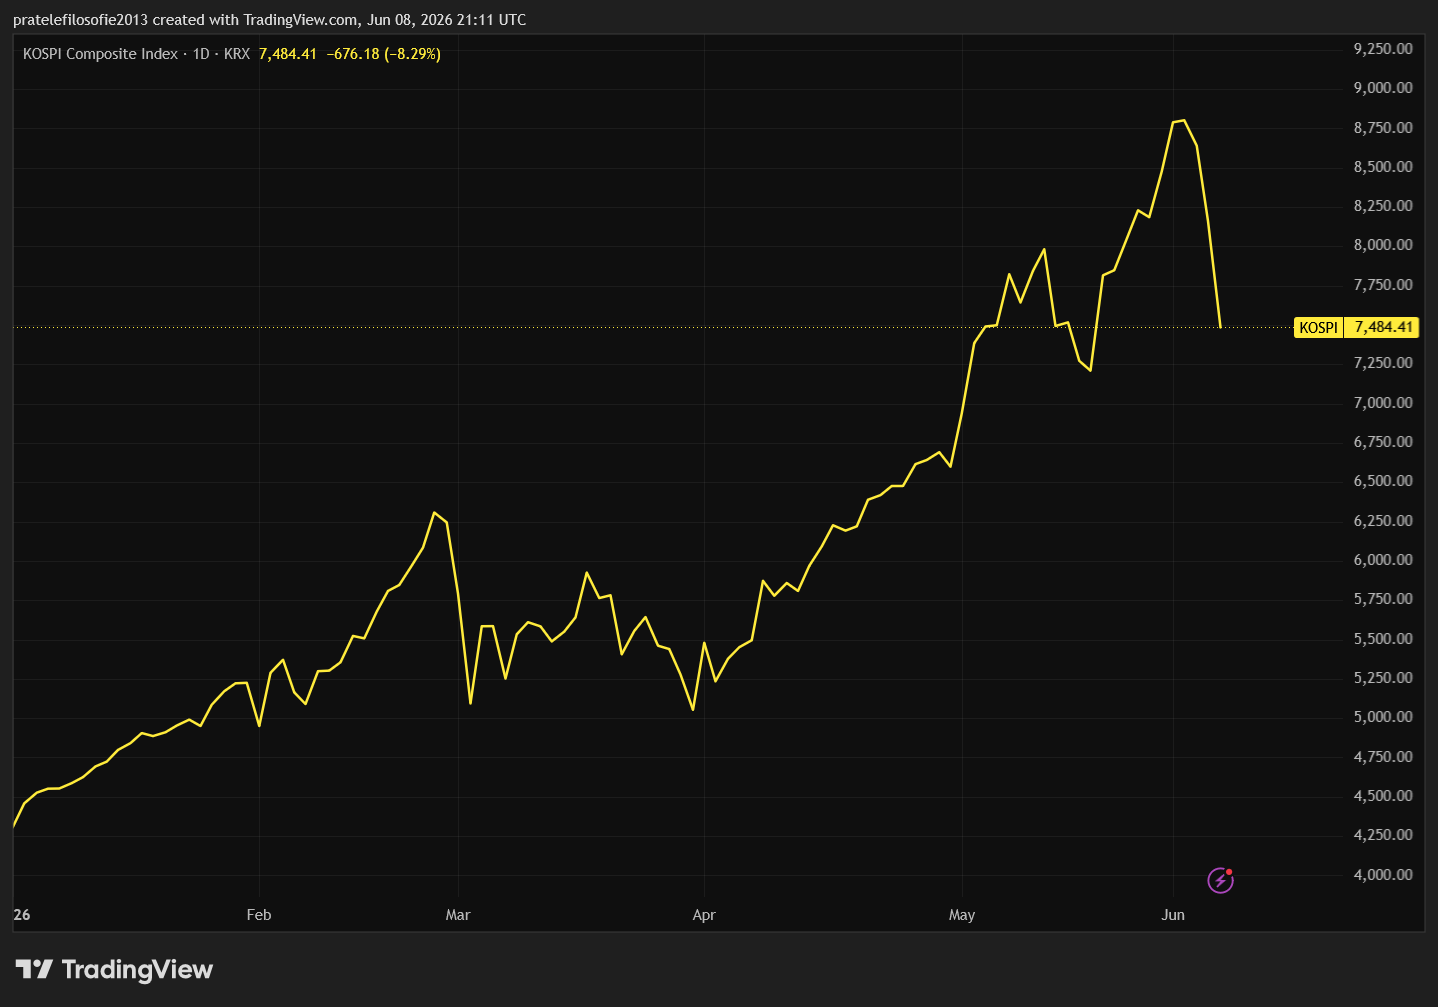Click the 5,750.00 price axis label
This screenshot has width=1438, height=1007.
[1383, 599]
